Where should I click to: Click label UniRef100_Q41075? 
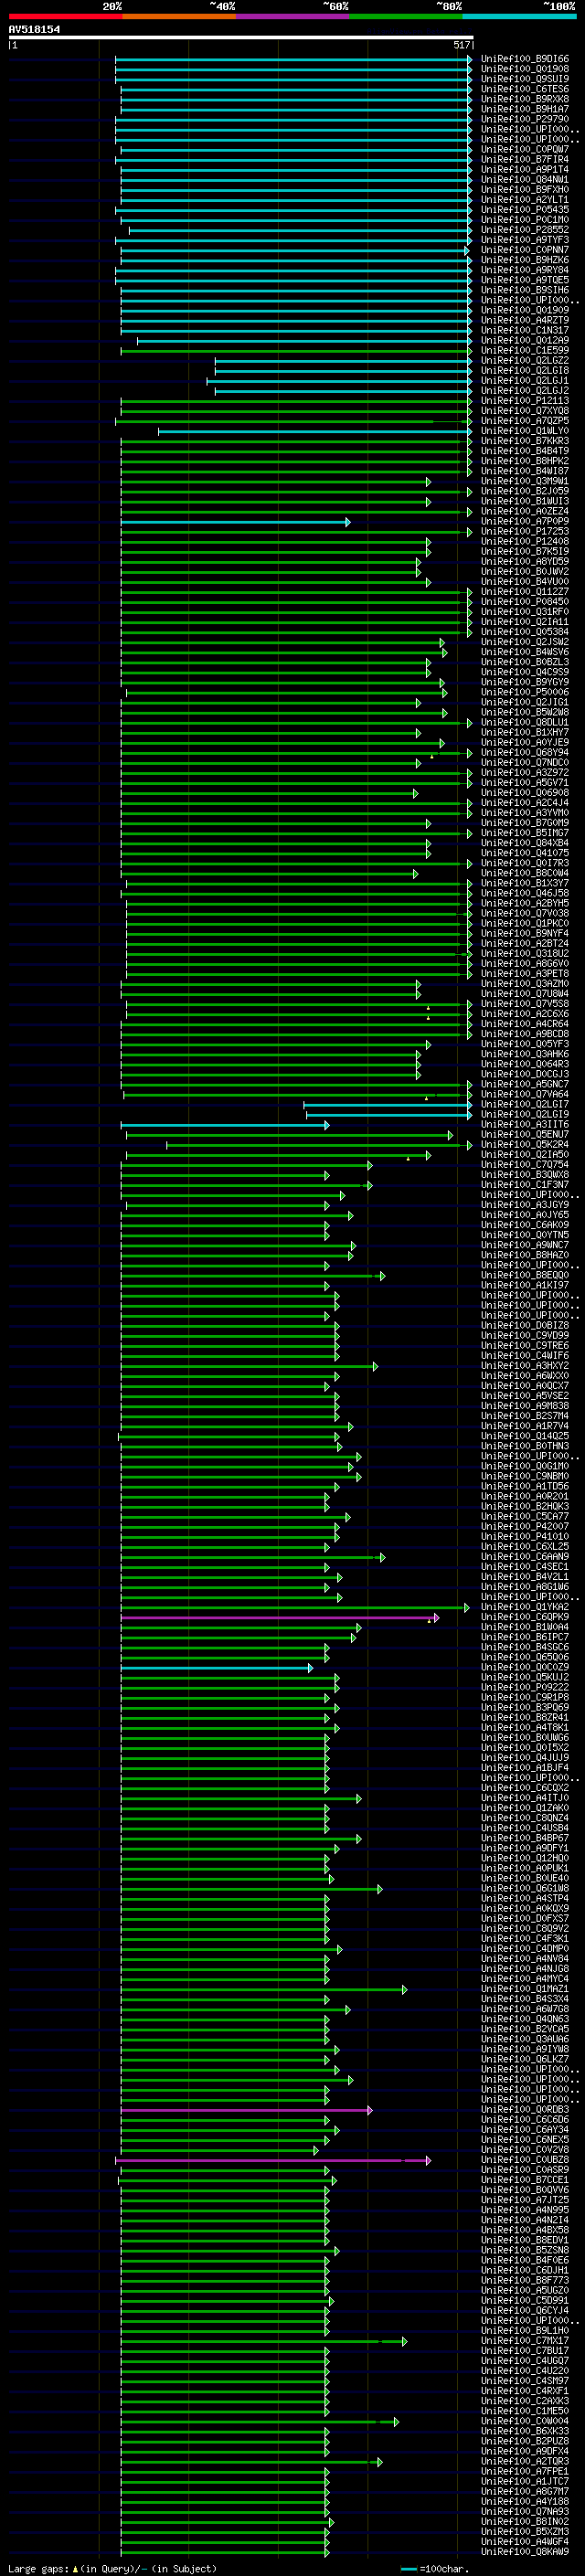[525, 854]
